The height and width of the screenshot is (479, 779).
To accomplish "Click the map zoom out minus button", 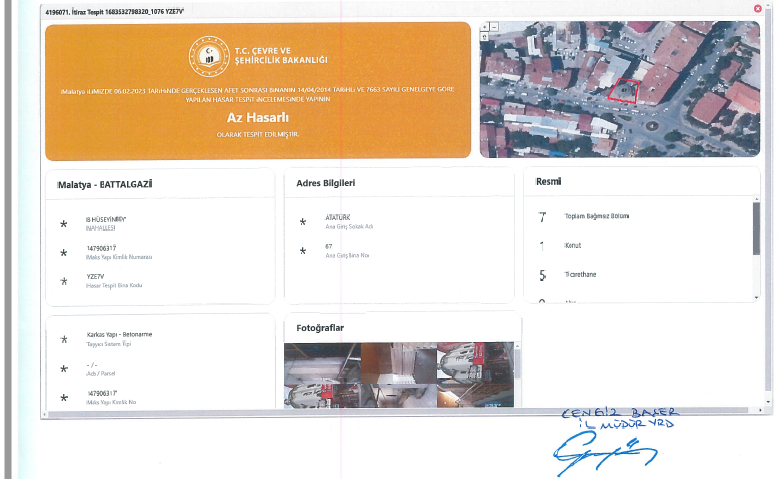I will point(493,27).
